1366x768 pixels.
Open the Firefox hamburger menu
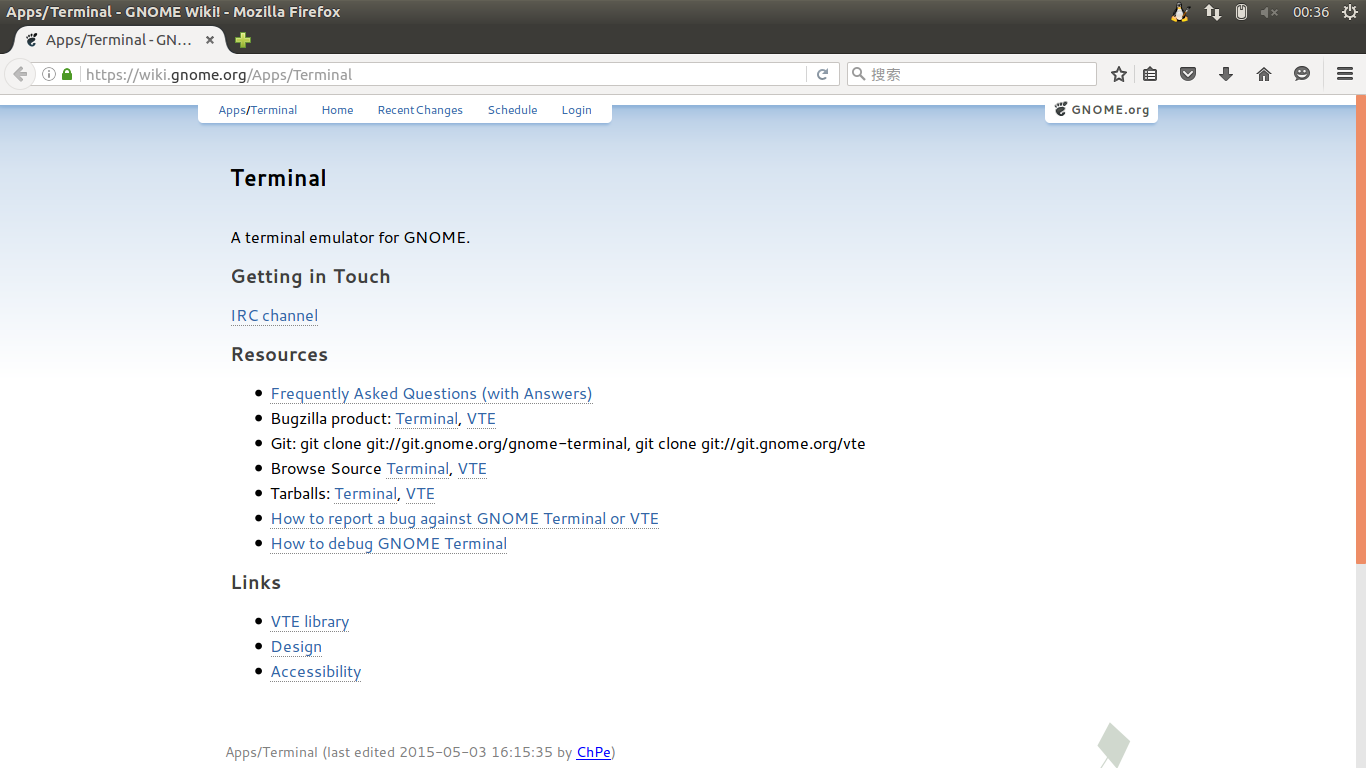click(x=1345, y=74)
